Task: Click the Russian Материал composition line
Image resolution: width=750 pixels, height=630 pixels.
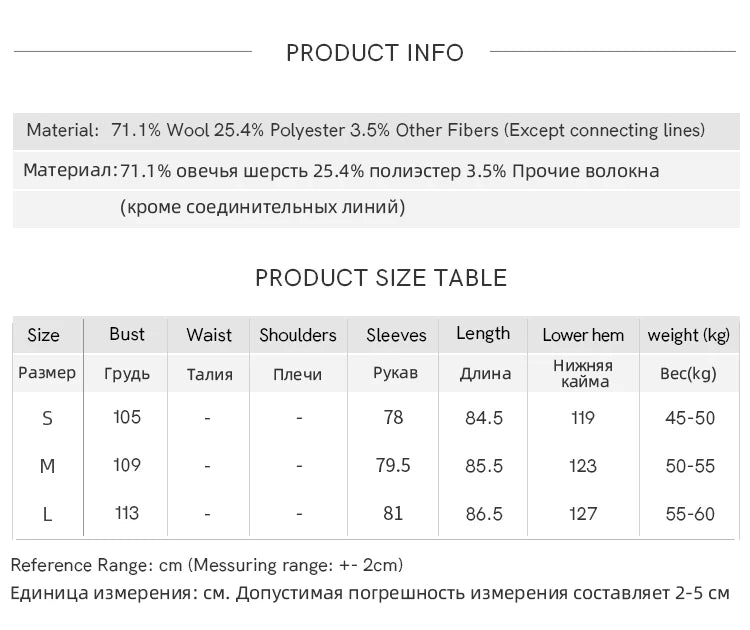Action: click(x=341, y=171)
